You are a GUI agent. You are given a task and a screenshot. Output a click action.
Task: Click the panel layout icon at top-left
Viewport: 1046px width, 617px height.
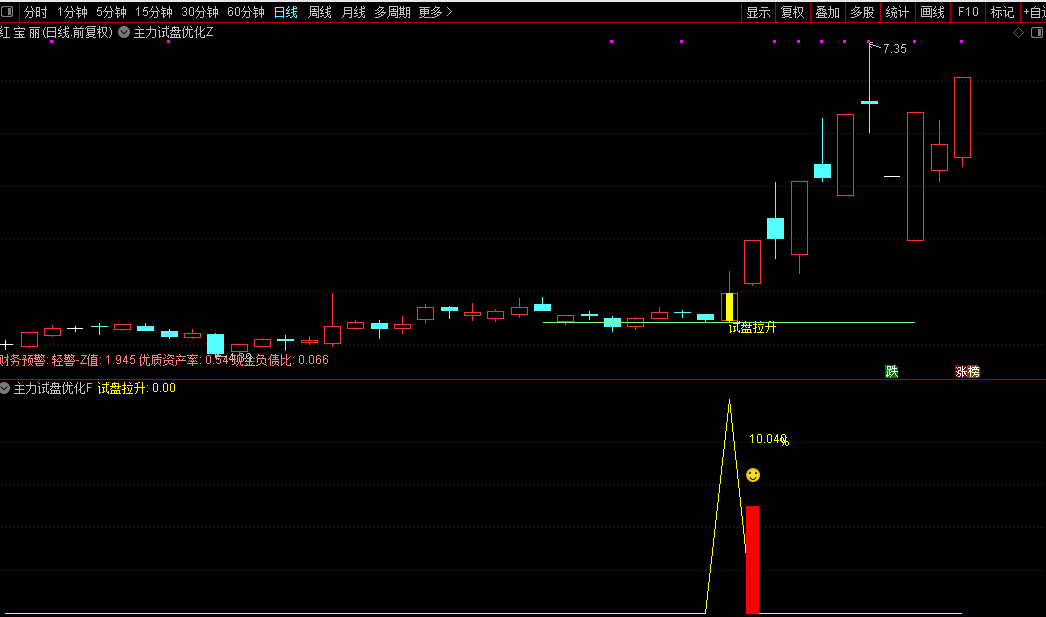coord(7,11)
